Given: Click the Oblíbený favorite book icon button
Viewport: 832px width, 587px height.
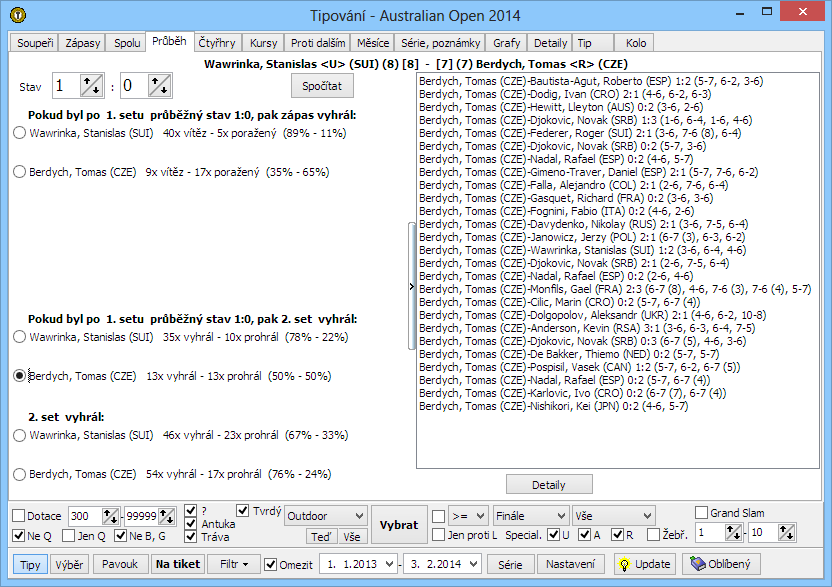Looking at the screenshot, I should point(722,564).
